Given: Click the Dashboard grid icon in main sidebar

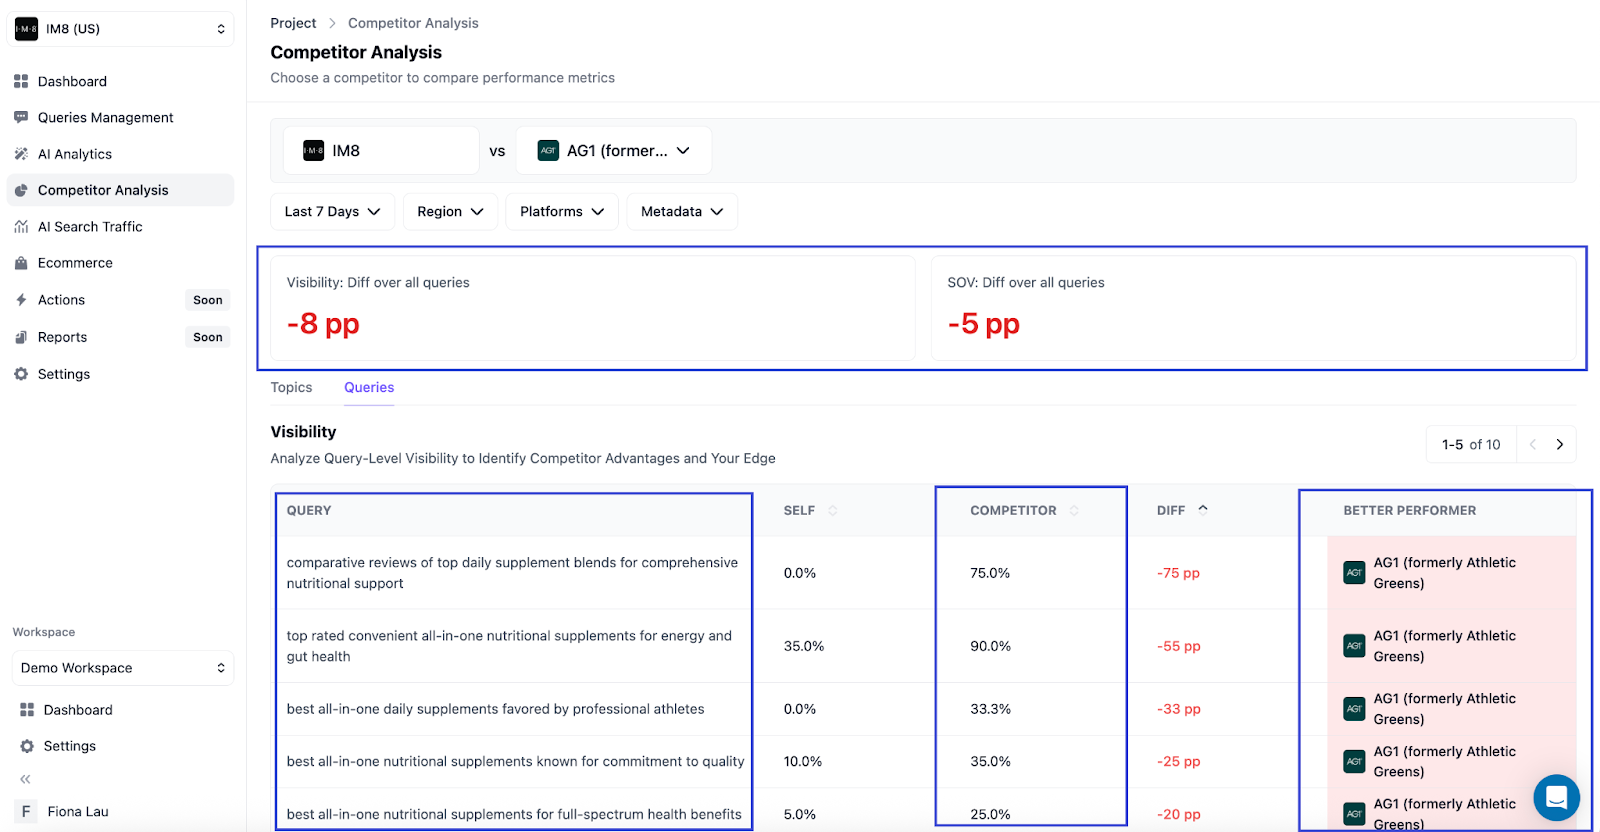Looking at the screenshot, I should (x=21, y=81).
